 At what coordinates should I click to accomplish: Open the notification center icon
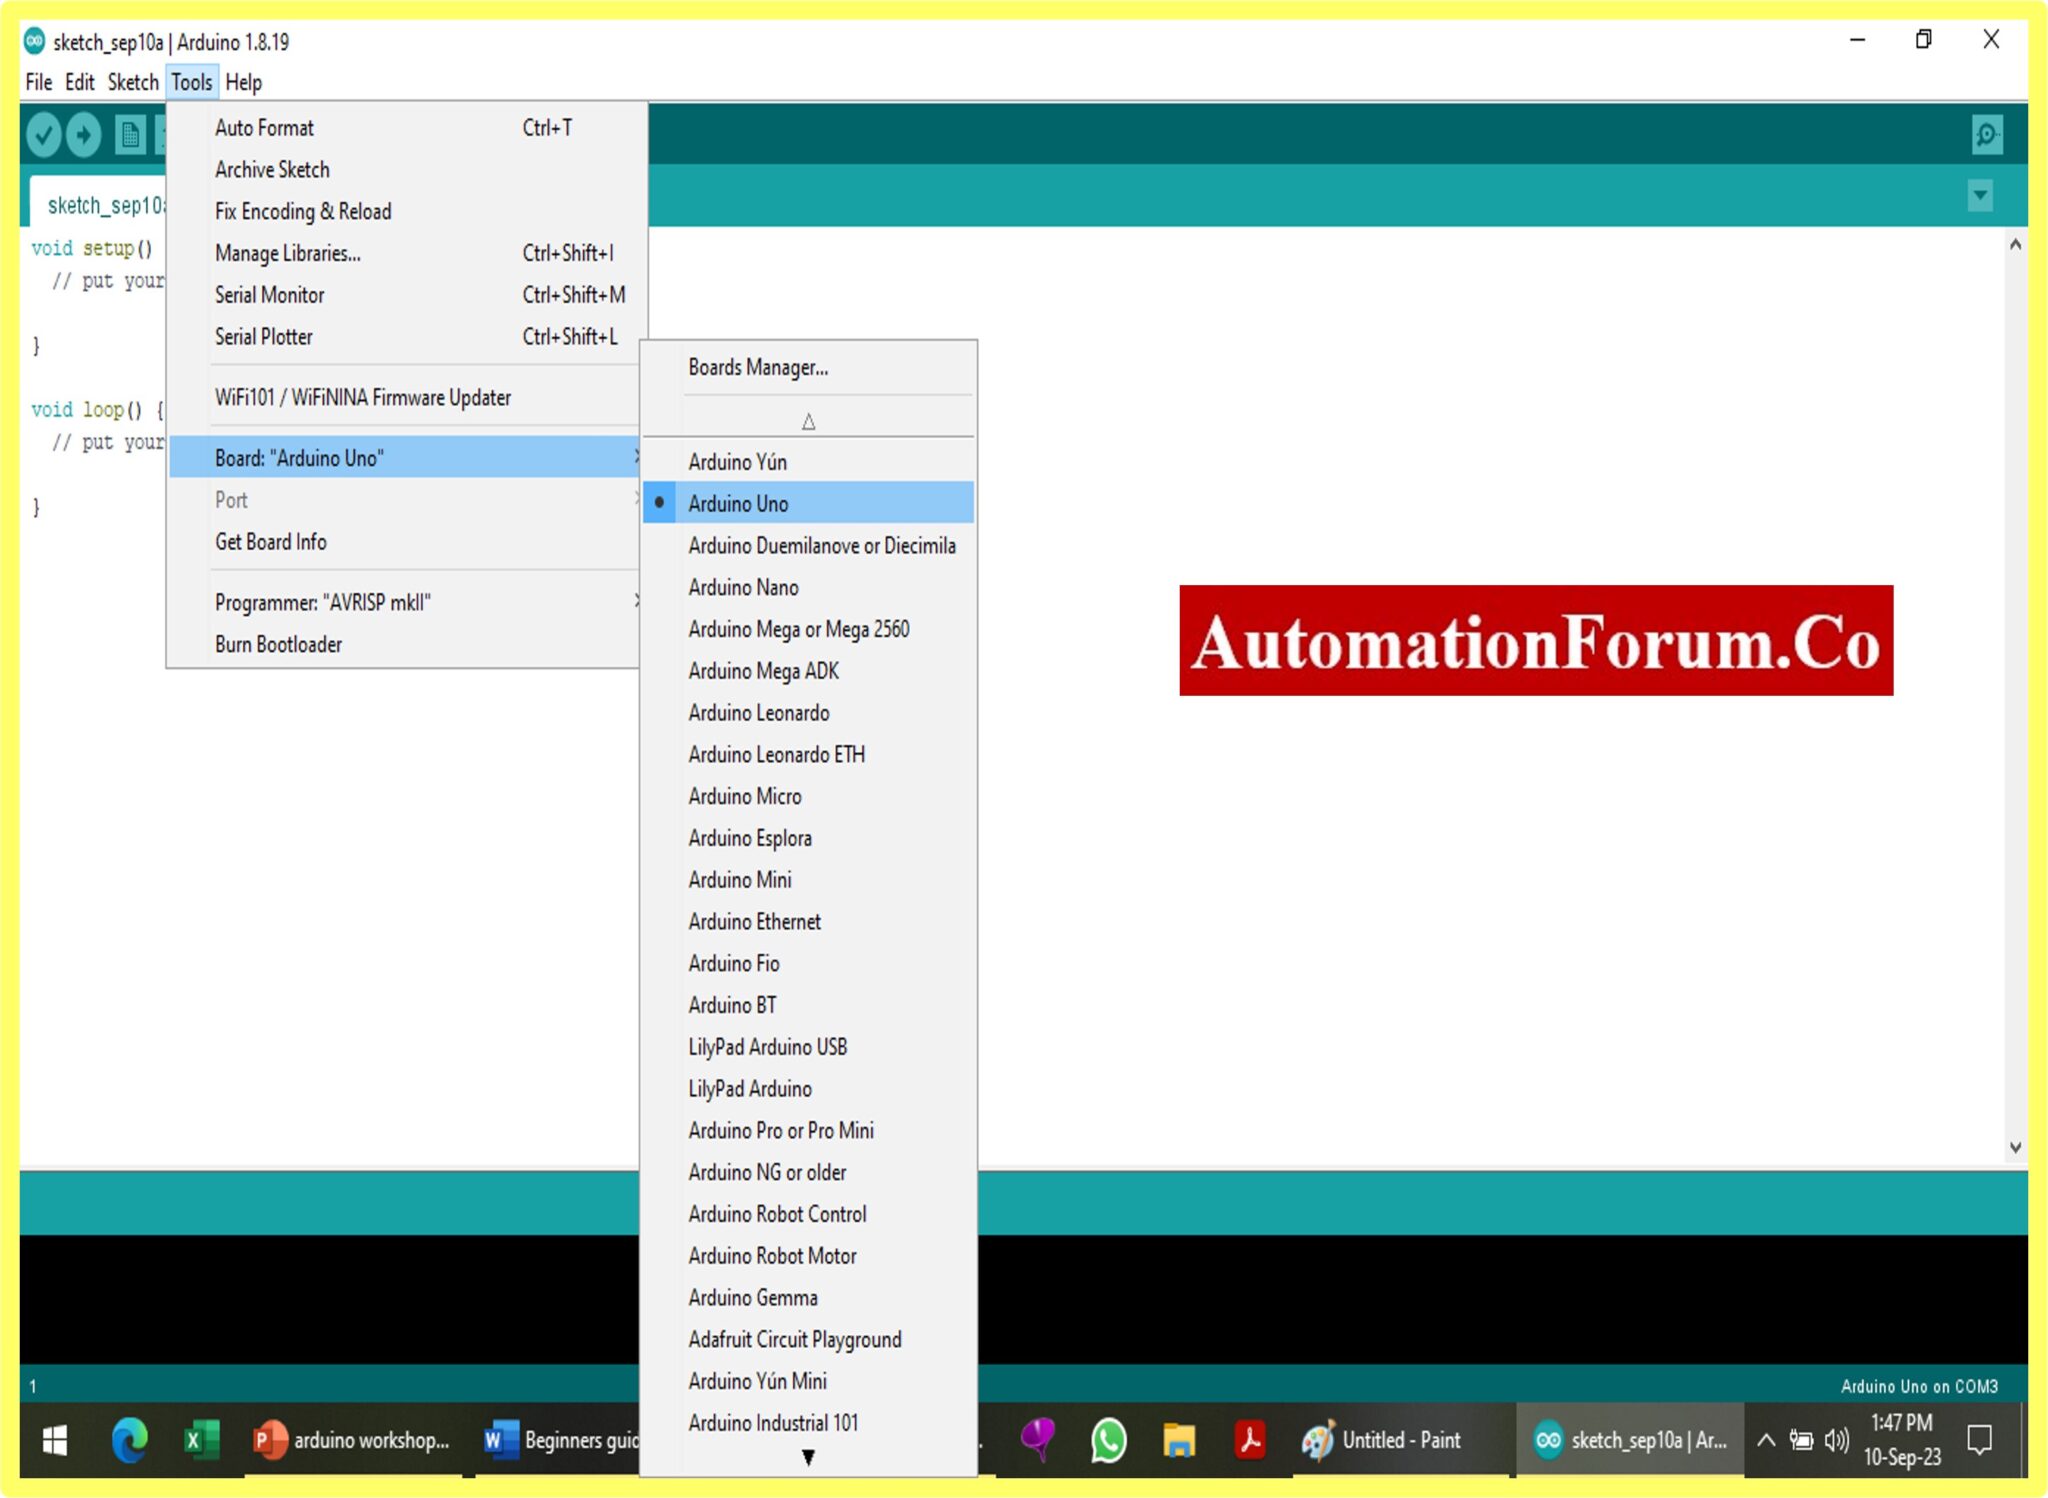coord(1979,1440)
